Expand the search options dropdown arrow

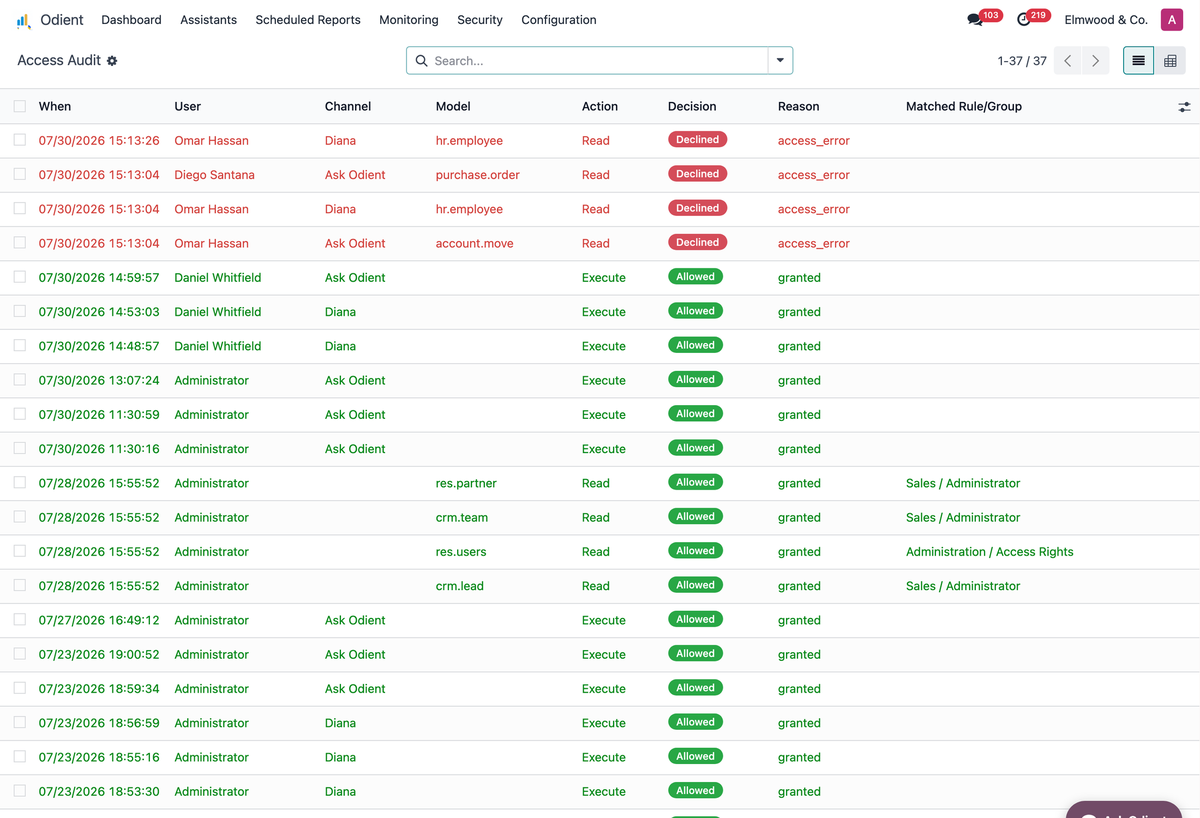coord(780,61)
